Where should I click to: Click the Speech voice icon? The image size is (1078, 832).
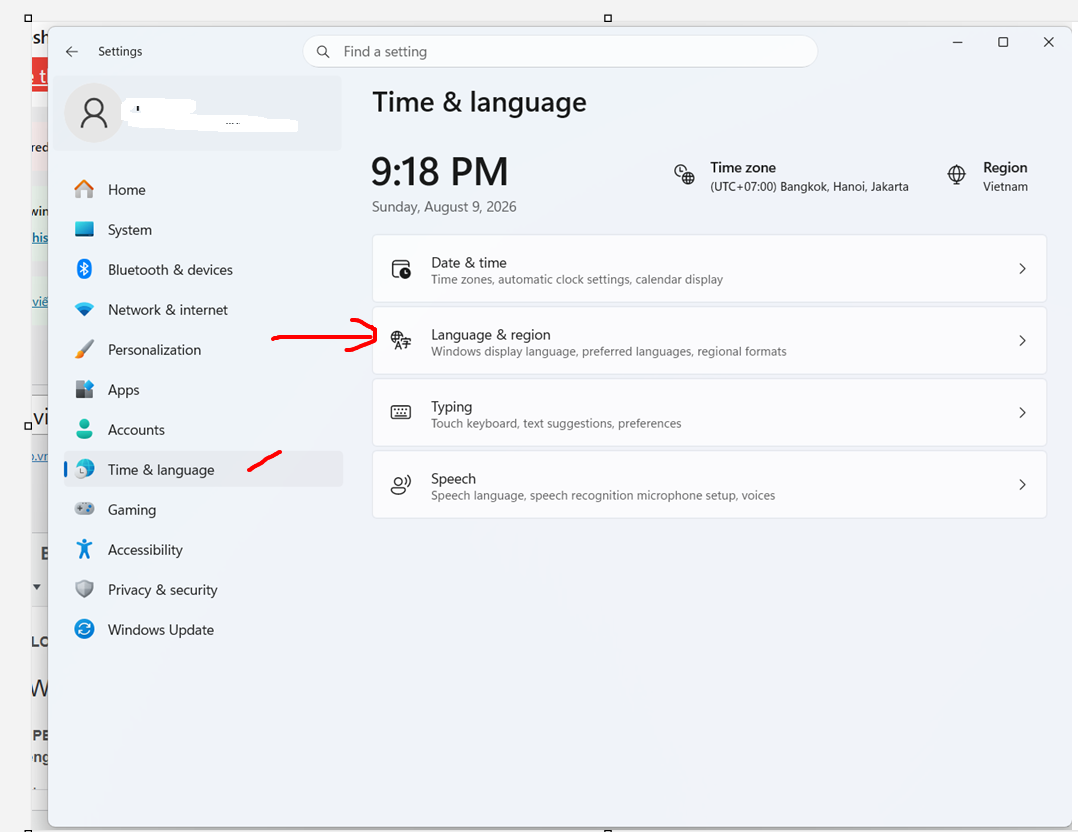401,485
